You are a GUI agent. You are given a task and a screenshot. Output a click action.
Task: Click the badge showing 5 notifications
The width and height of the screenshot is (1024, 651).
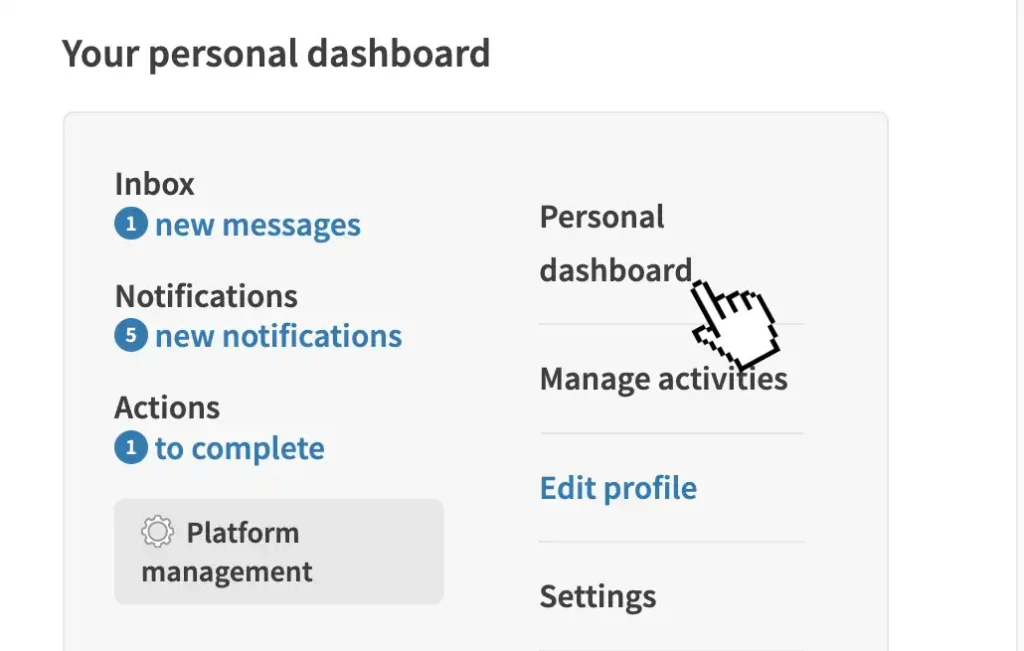click(x=131, y=336)
